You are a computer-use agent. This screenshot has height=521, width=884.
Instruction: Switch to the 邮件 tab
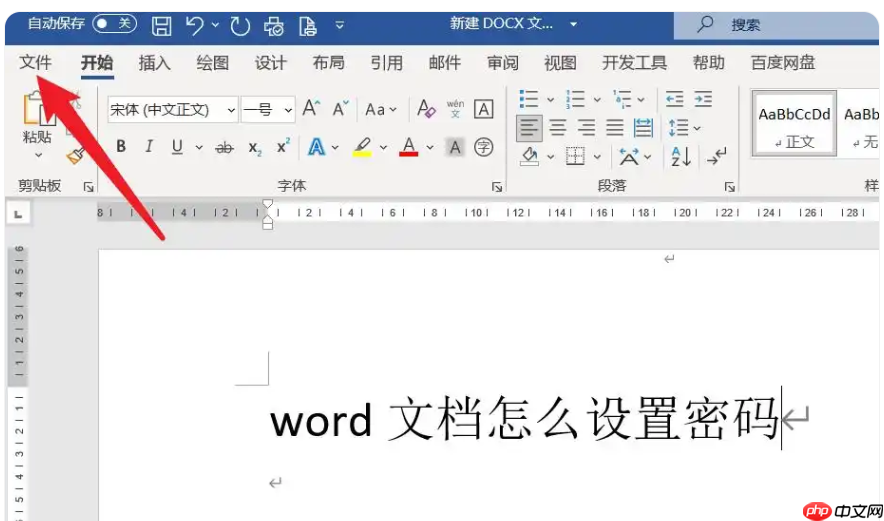click(445, 63)
